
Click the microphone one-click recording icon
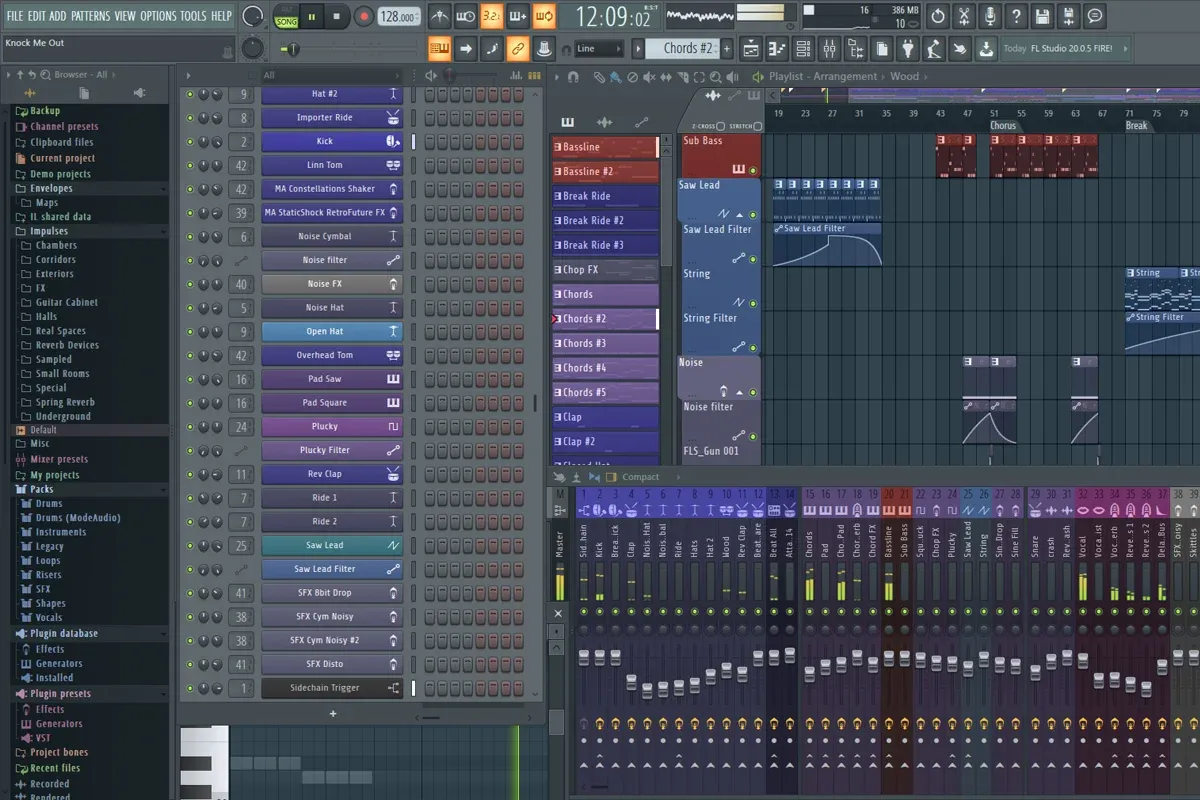(990, 16)
